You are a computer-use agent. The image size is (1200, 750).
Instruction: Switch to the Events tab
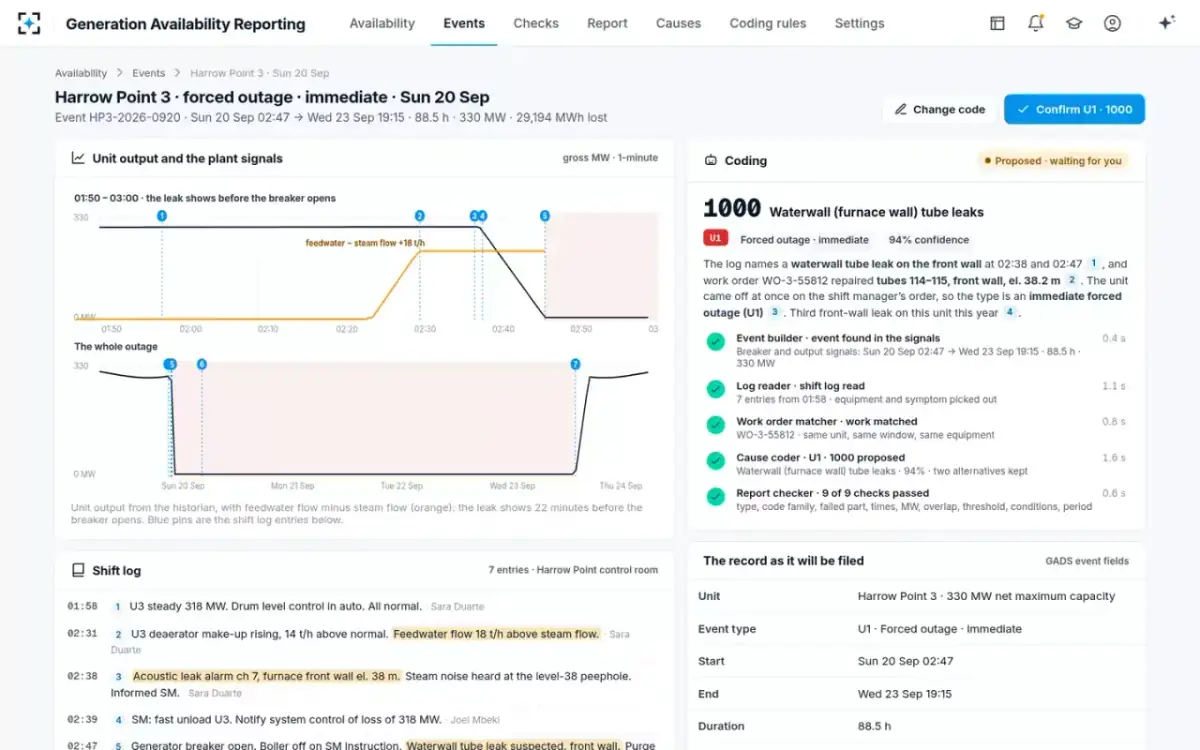pyautogui.click(x=464, y=23)
